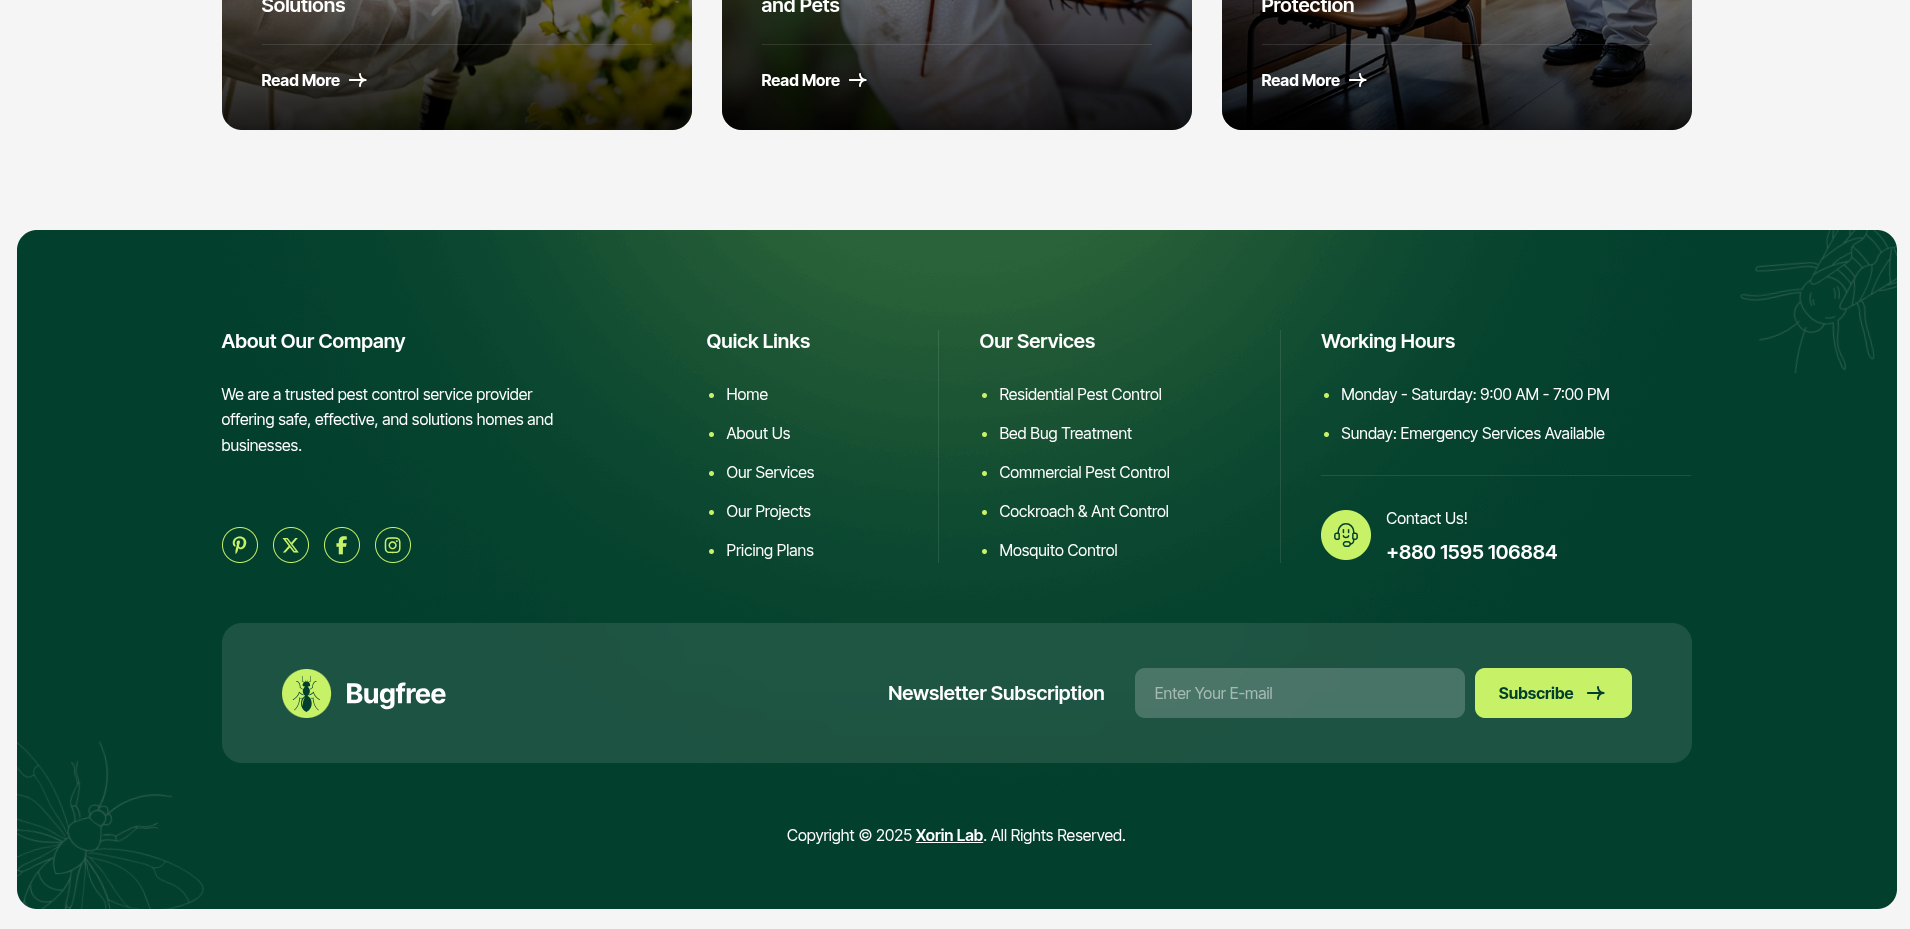Go to Home in Quick Links
The width and height of the screenshot is (1910, 929).
point(747,394)
